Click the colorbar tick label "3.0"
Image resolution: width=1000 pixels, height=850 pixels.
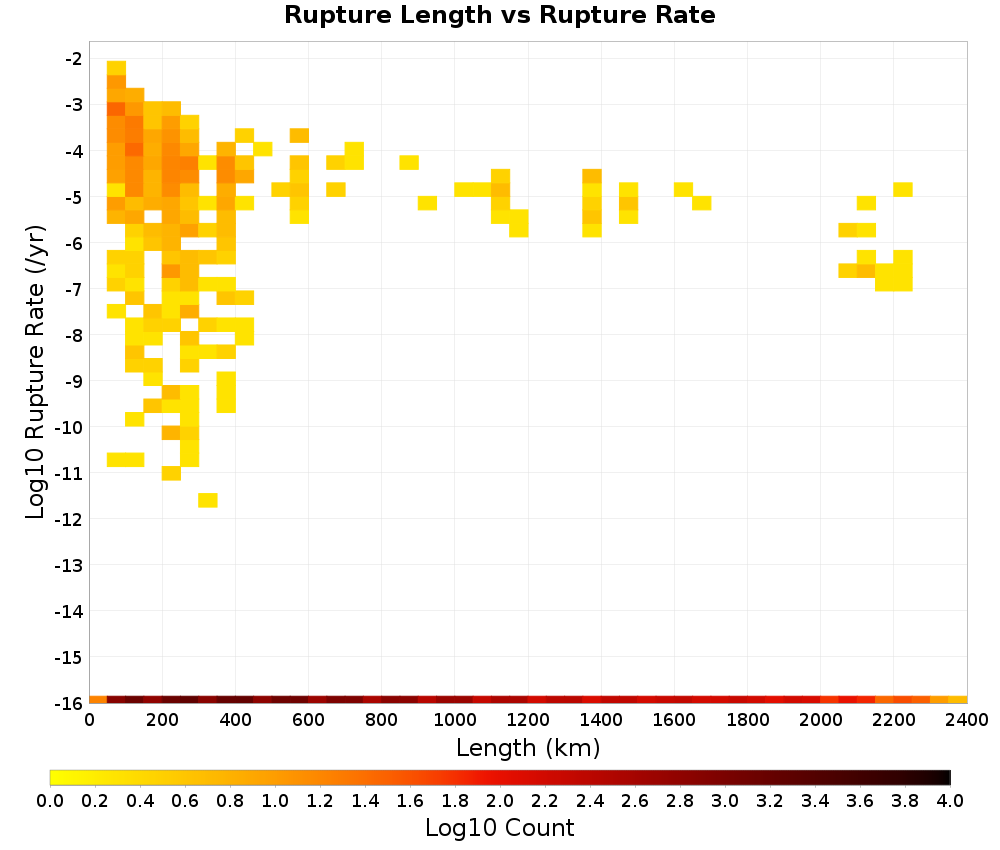(725, 800)
